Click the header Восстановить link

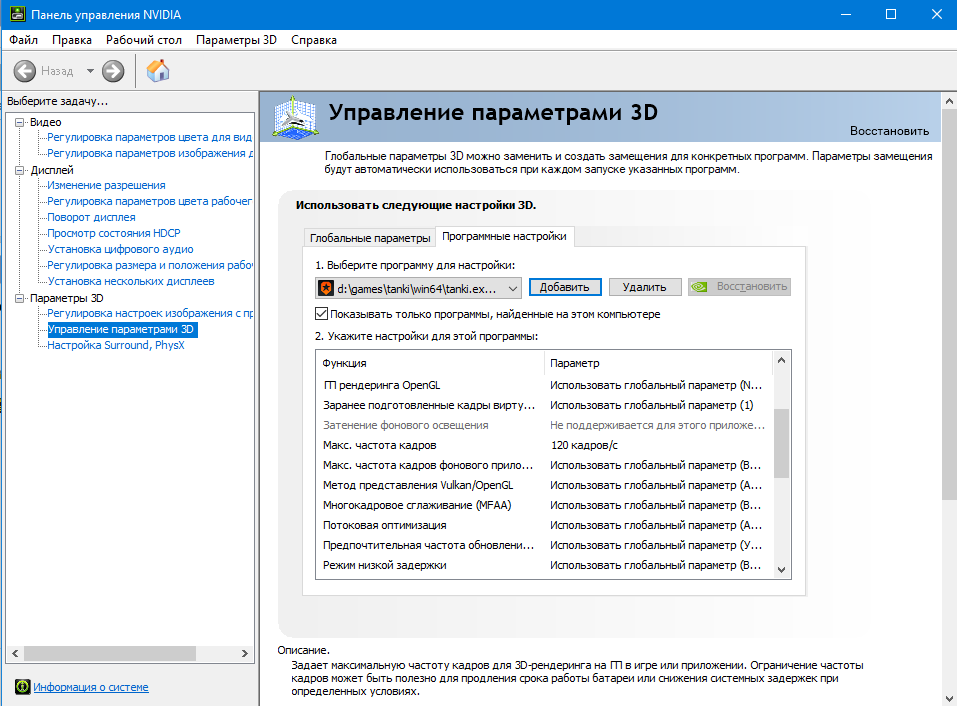tap(889, 131)
